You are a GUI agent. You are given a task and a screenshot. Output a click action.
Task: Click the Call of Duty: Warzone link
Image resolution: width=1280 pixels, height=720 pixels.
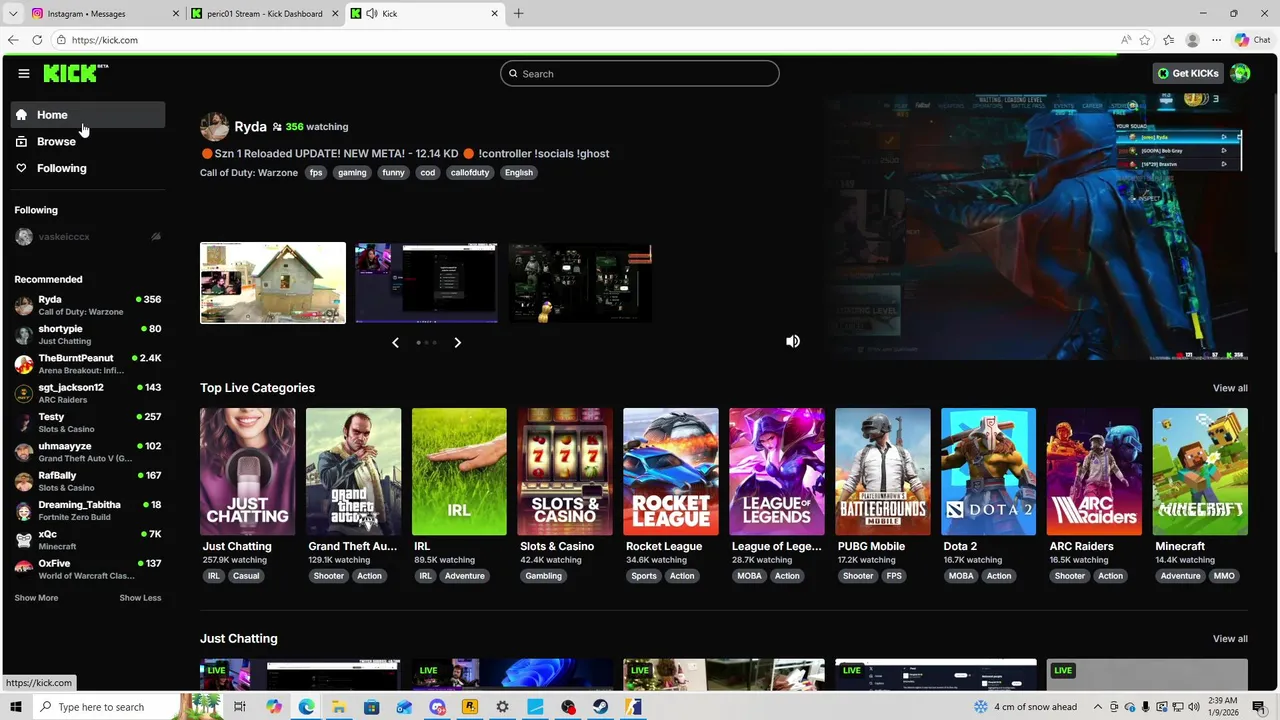click(x=249, y=173)
